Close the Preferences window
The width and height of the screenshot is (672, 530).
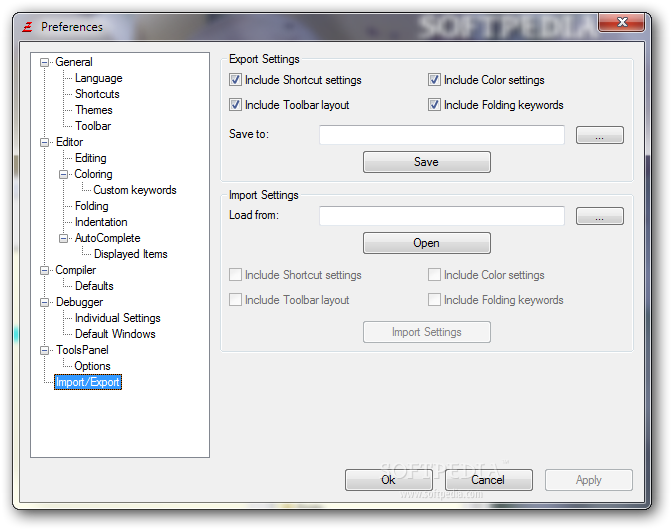(621, 22)
